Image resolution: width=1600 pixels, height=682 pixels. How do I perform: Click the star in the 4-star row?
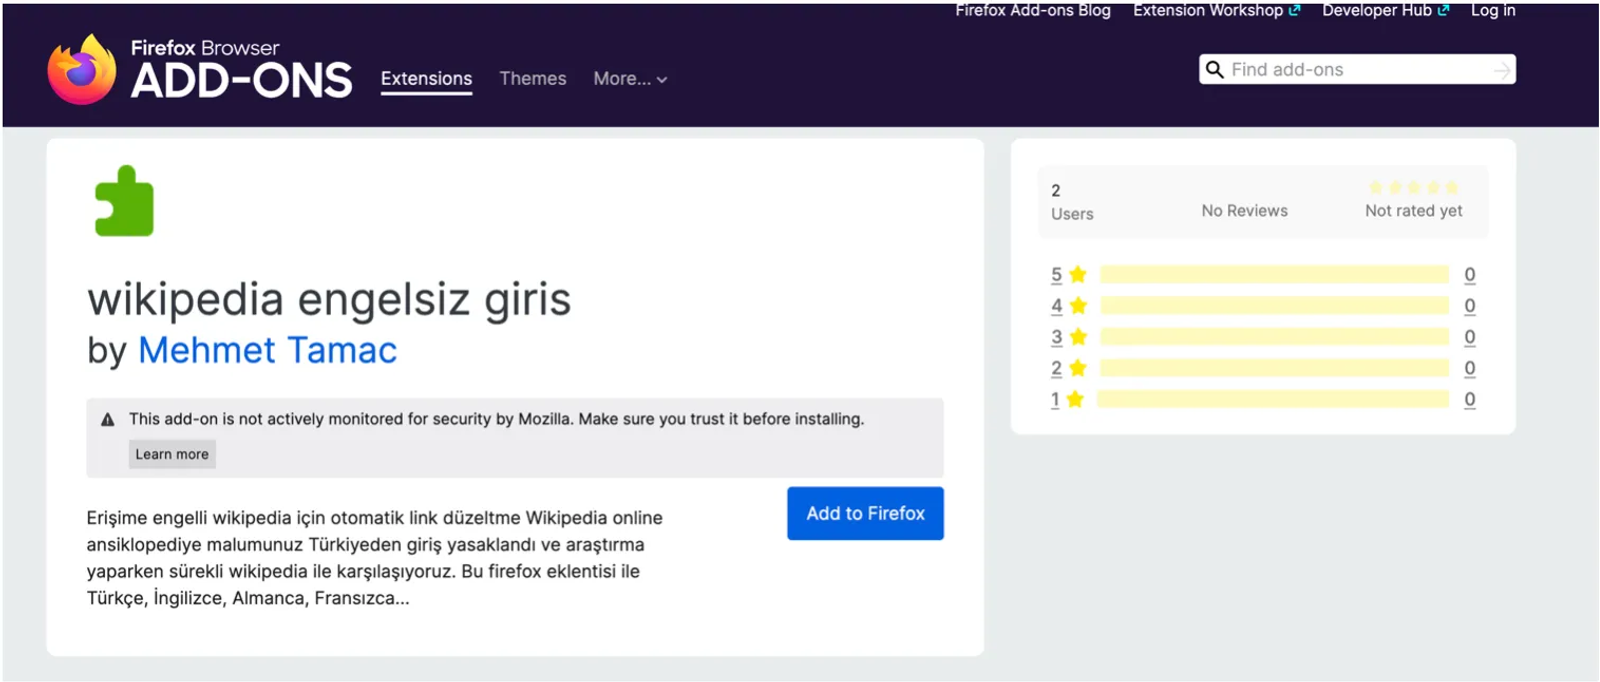click(1077, 305)
